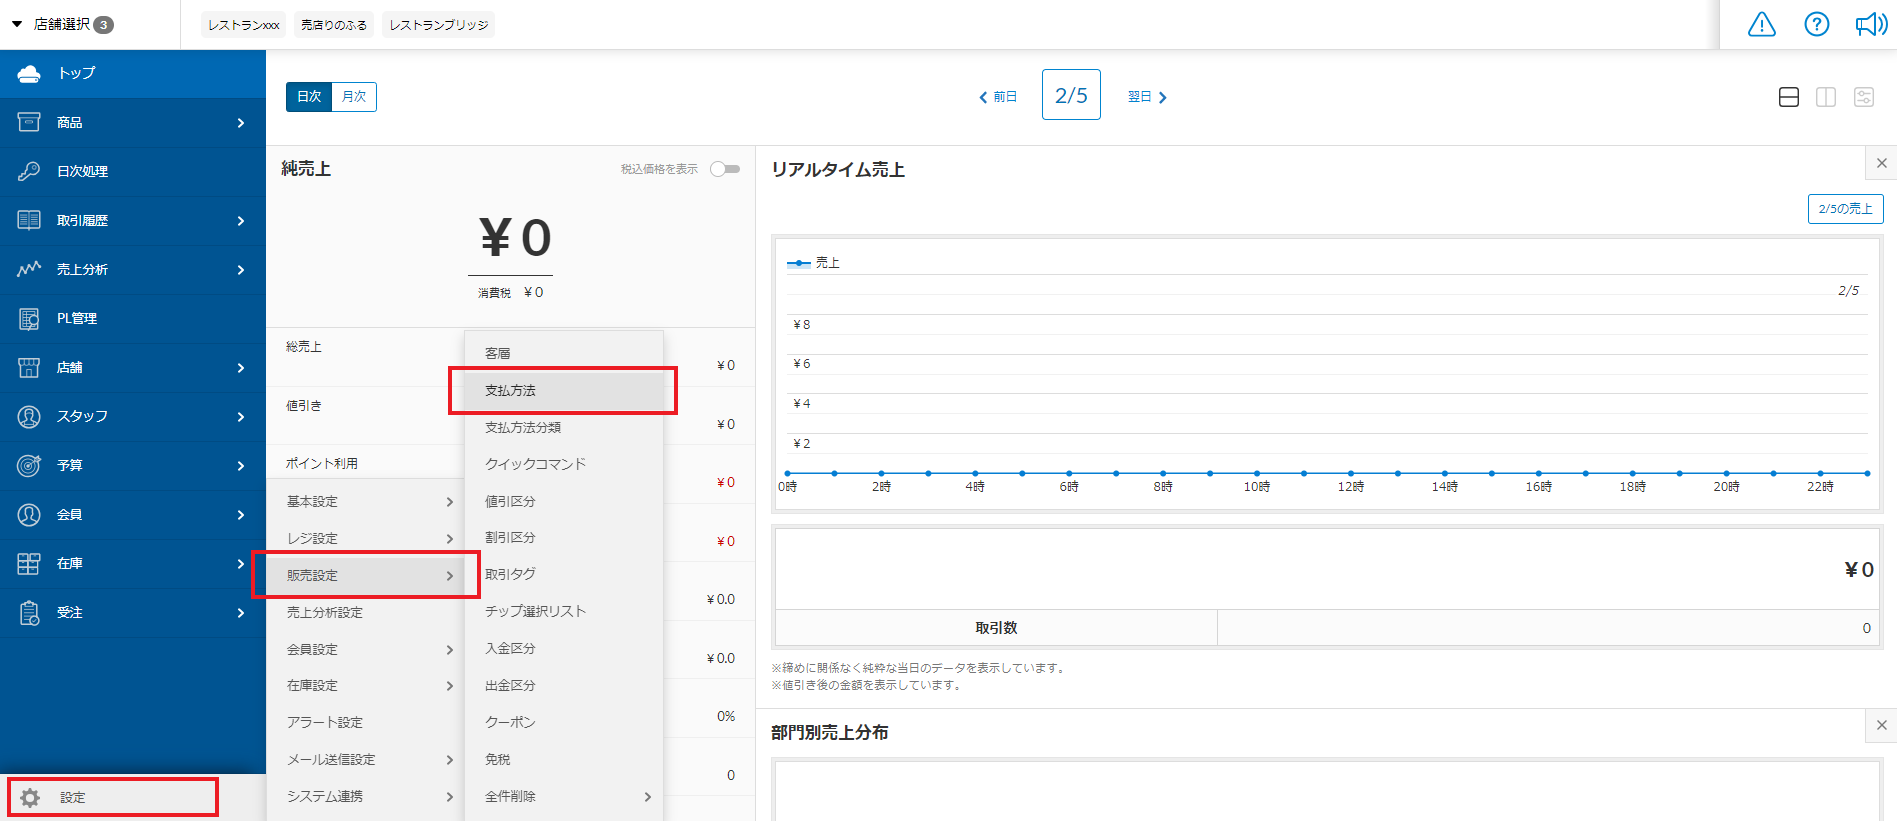Open the help question mark icon
1897x821 pixels.
[x=1816, y=24]
